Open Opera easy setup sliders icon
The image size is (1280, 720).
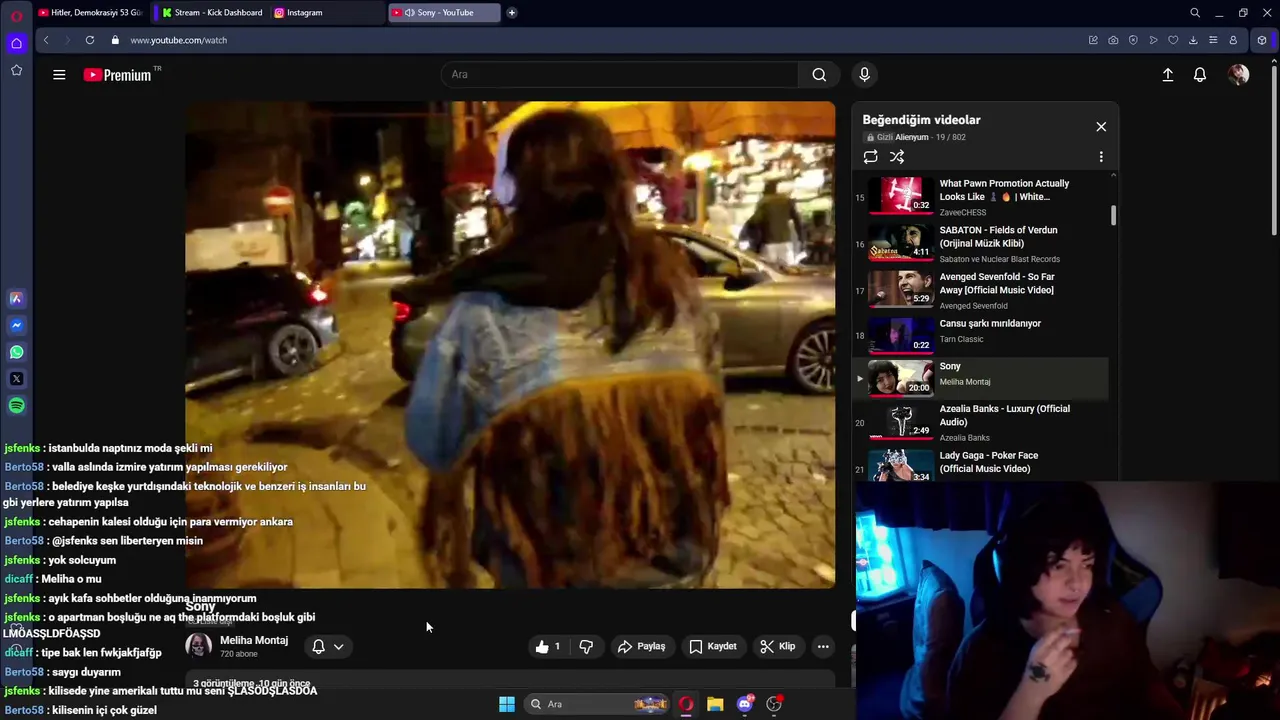1213,40
